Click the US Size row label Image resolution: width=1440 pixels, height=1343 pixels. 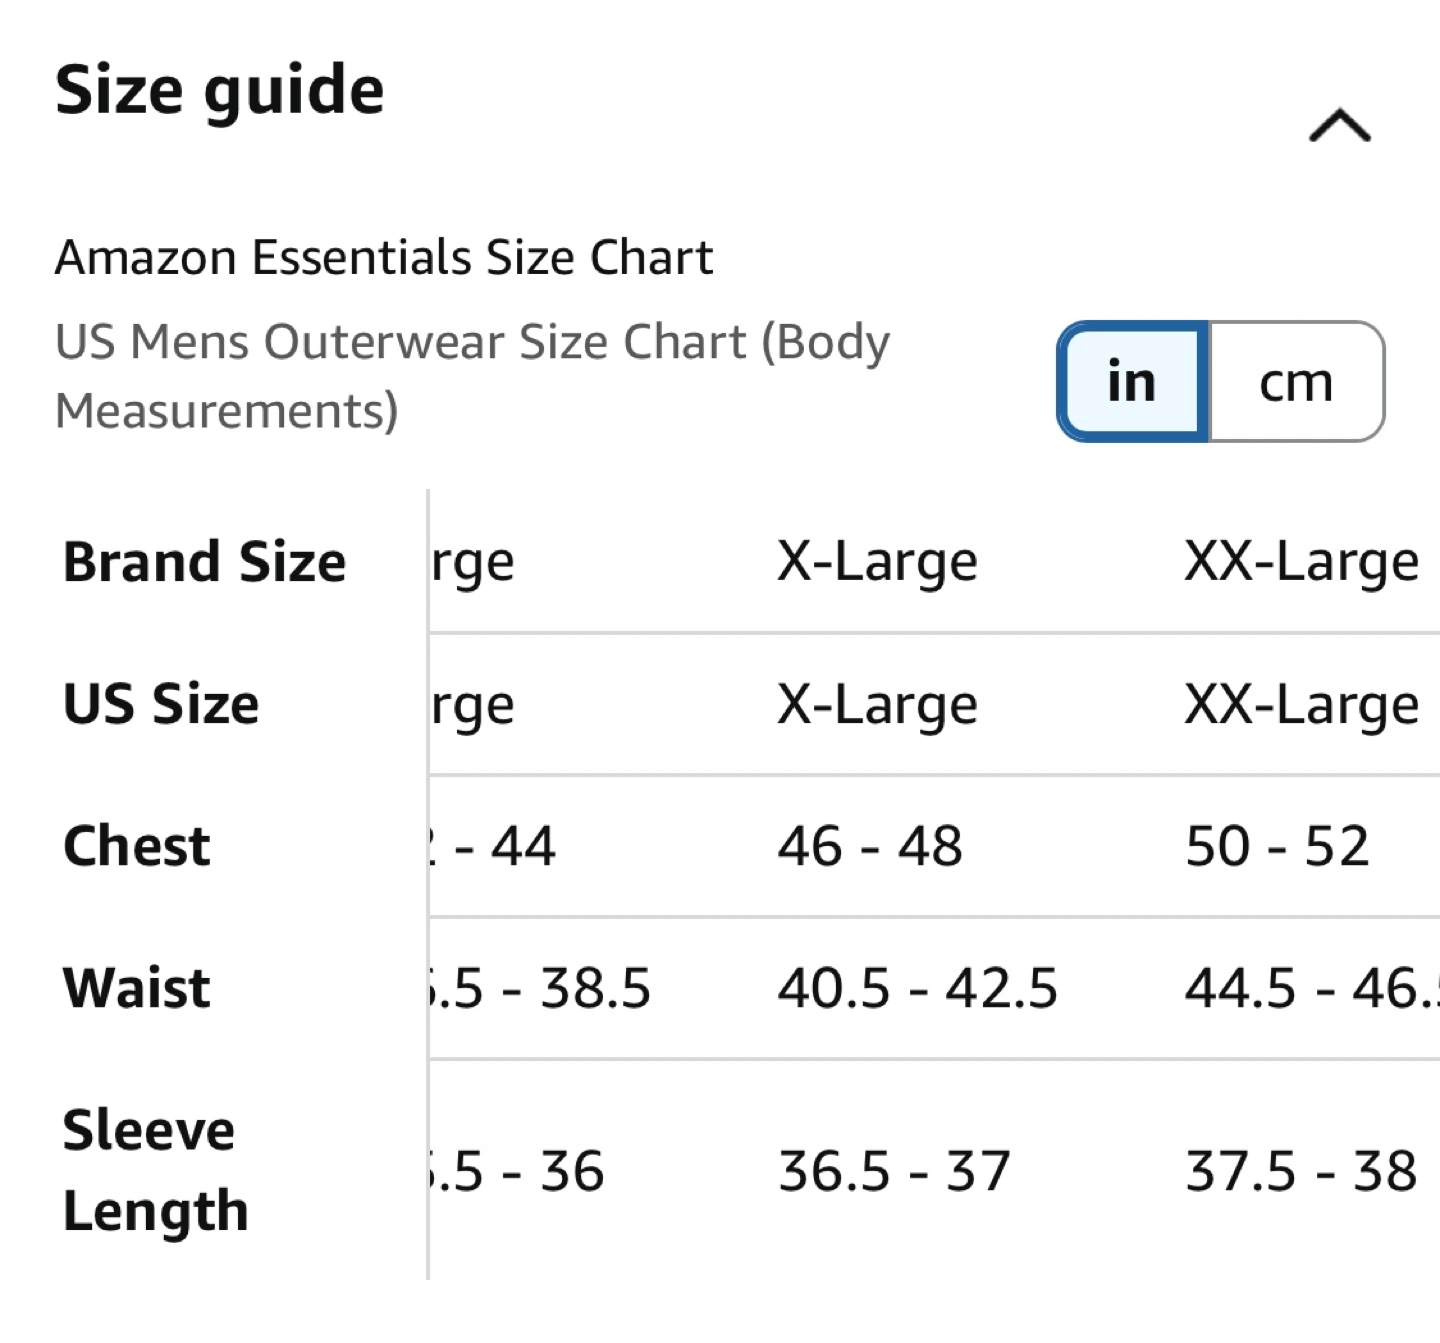(161, 704)
